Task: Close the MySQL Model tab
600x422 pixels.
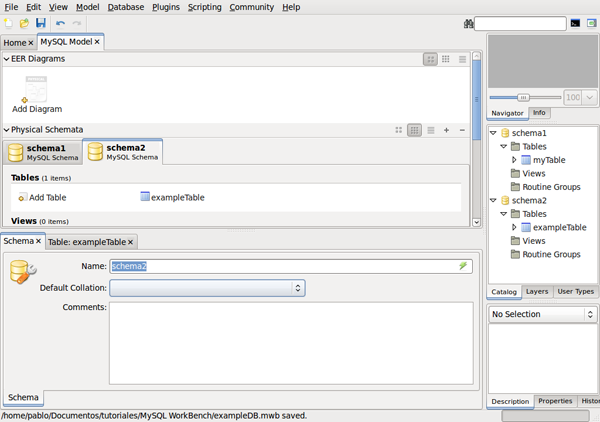Action: pyautogui.click(x=97, y=42)
